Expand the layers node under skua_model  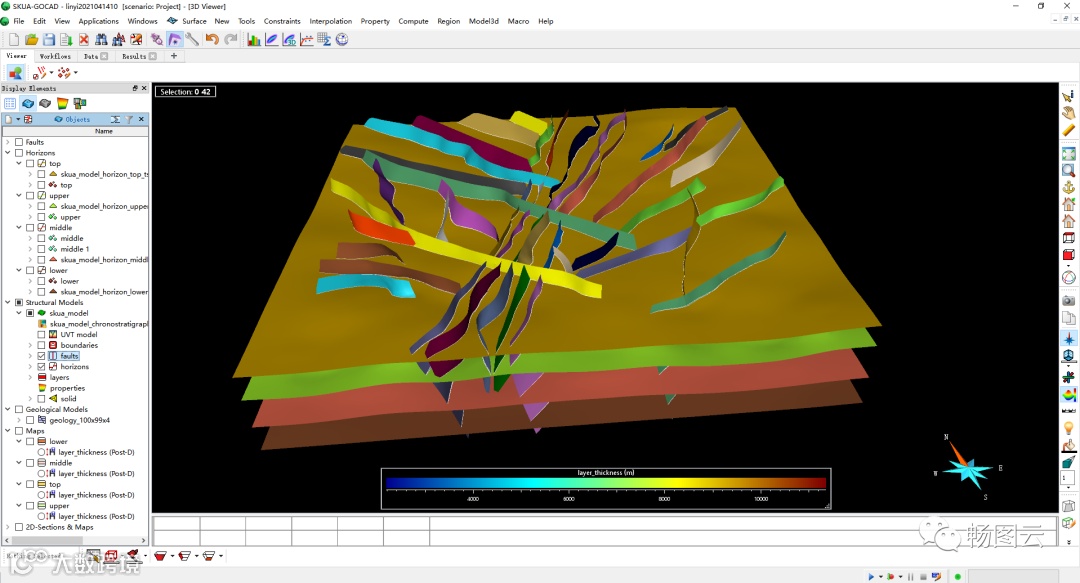pos(30,377)
